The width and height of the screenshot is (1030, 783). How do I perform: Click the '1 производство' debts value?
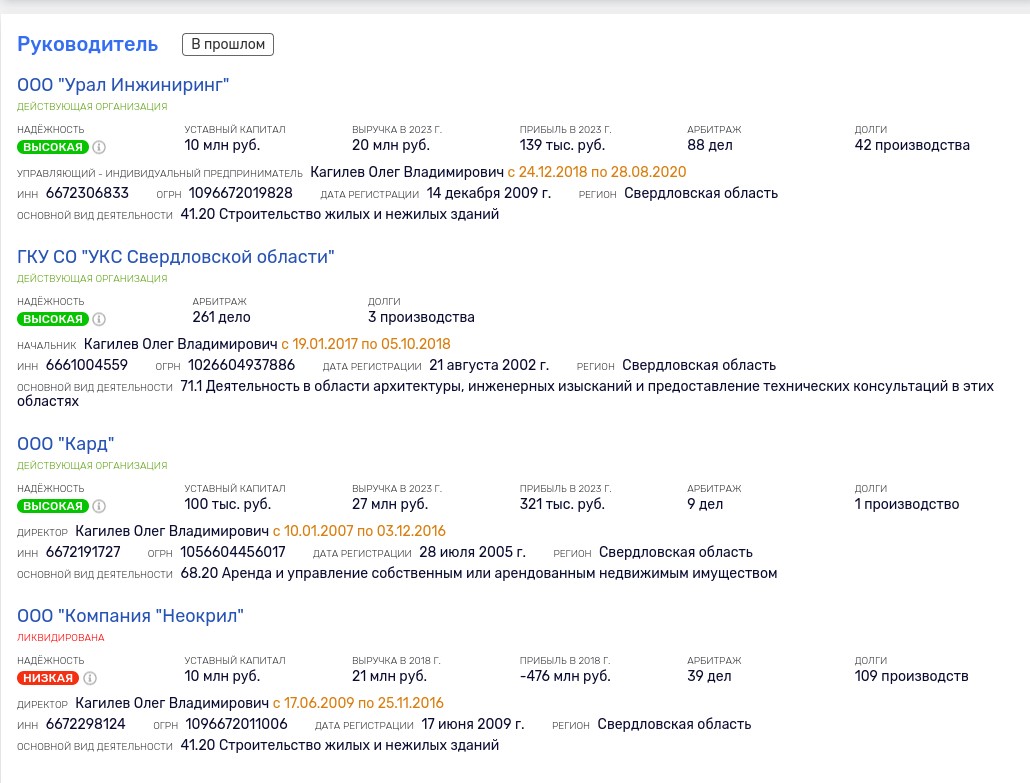click(x=907, y=504)
